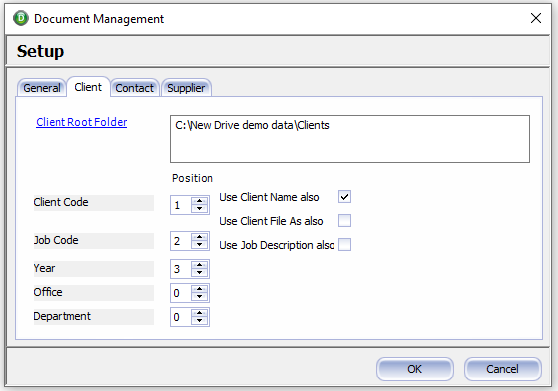Viewport: 558px width, 391px height.
Task: Enable Use Job Description also checkbox
Action: click(x=344, y=244)
